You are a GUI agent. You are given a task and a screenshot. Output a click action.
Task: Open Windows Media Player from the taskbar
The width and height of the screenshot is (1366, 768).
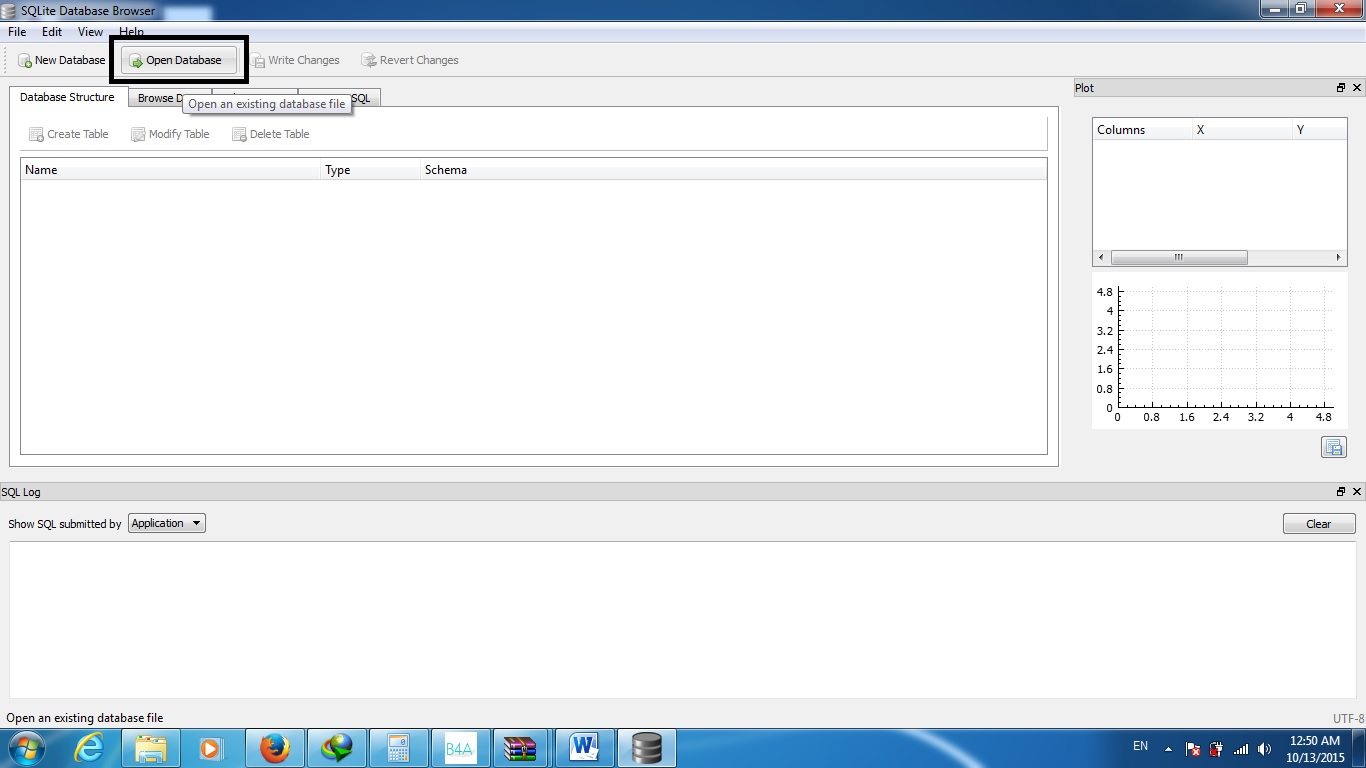click(x=211, y=748)
